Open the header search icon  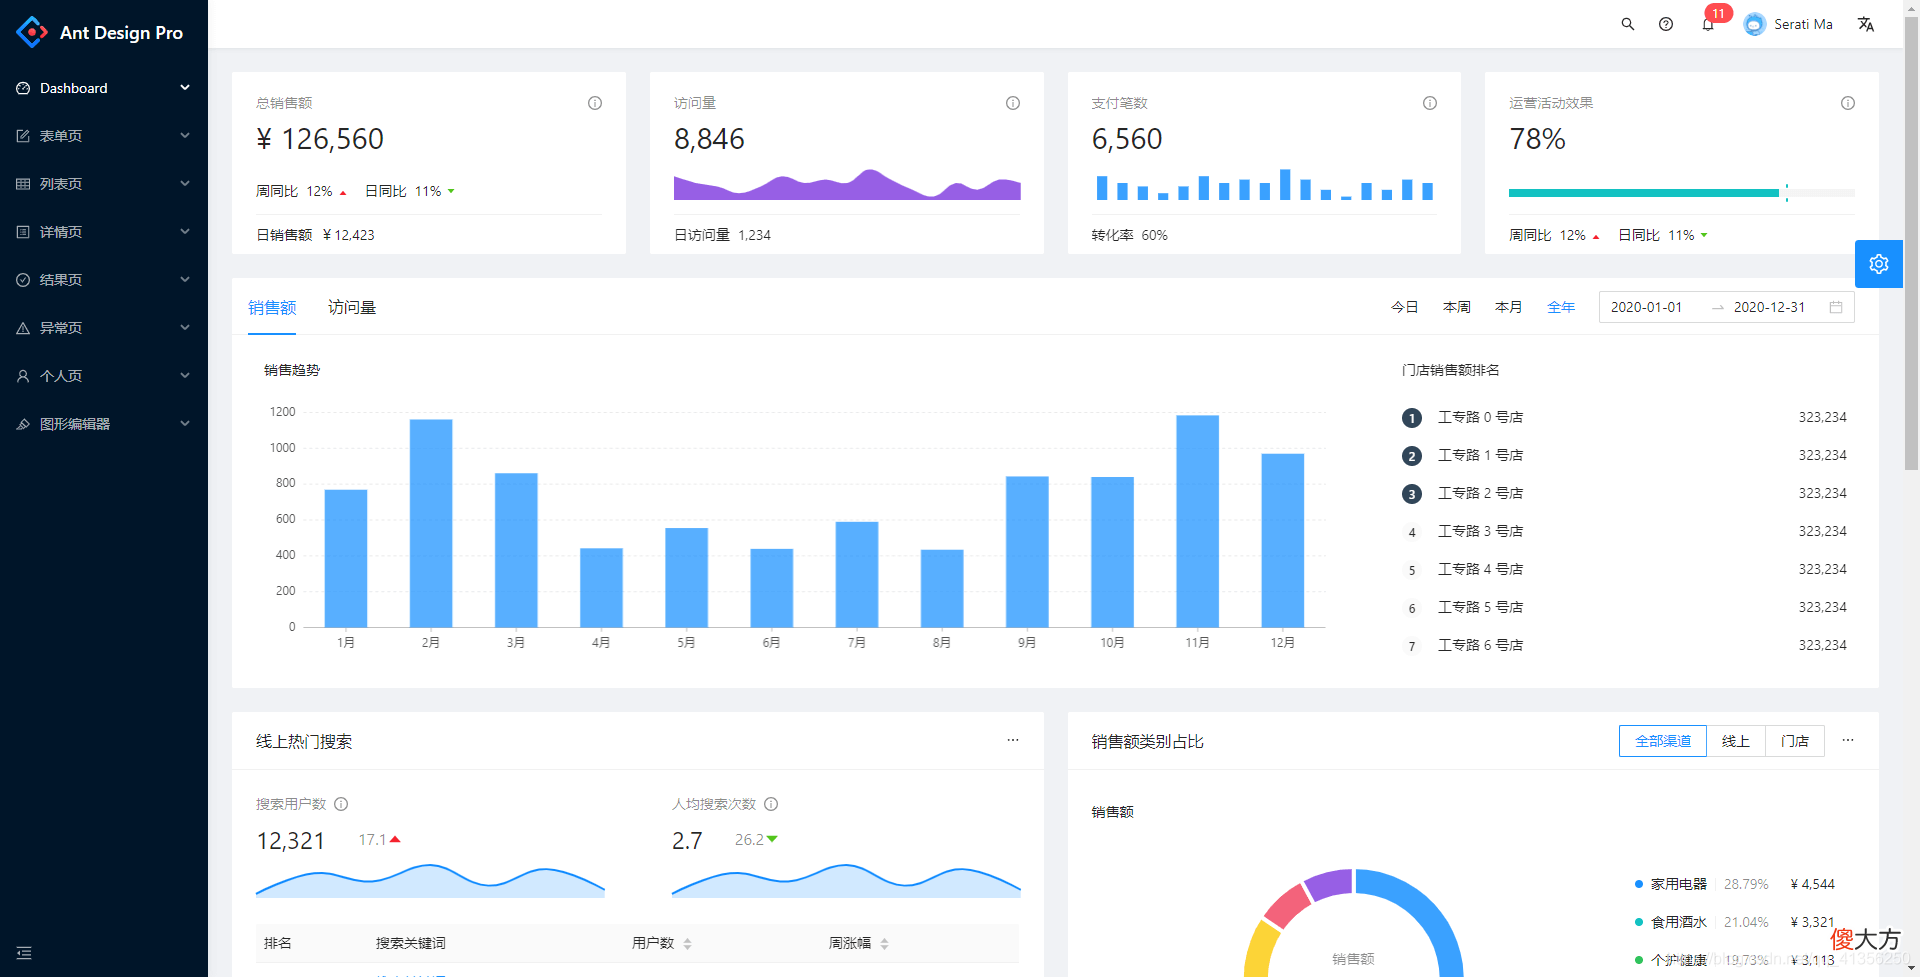tap(1628, 24)
